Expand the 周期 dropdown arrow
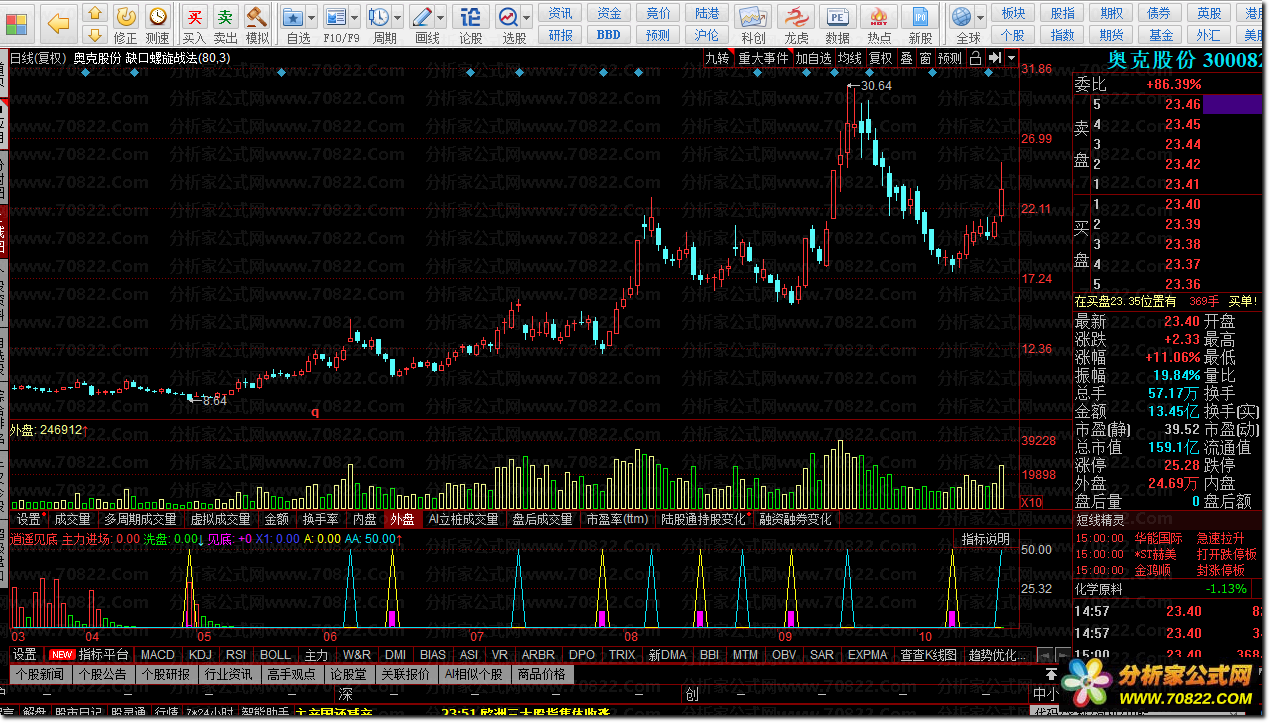The height and width of the screenshot is (723, 1271). [x=399, y=17]
